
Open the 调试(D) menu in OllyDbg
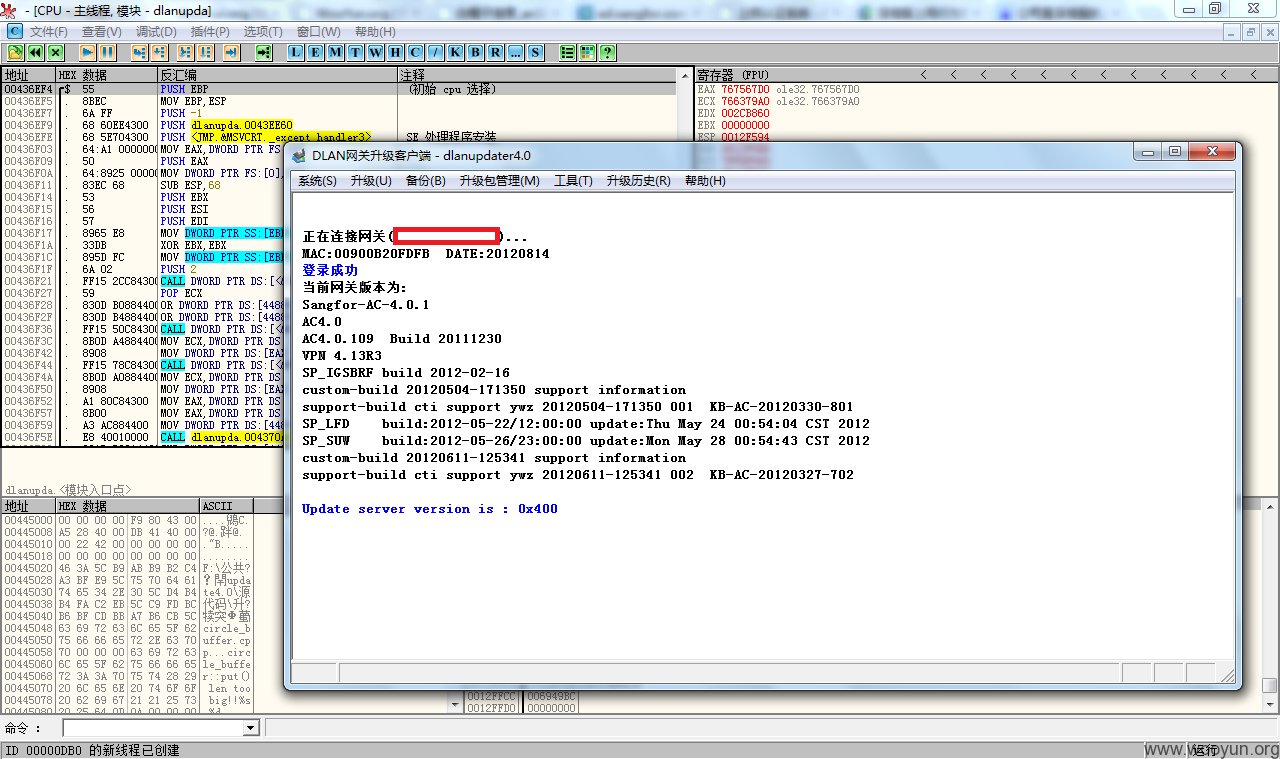coord(156,32)
